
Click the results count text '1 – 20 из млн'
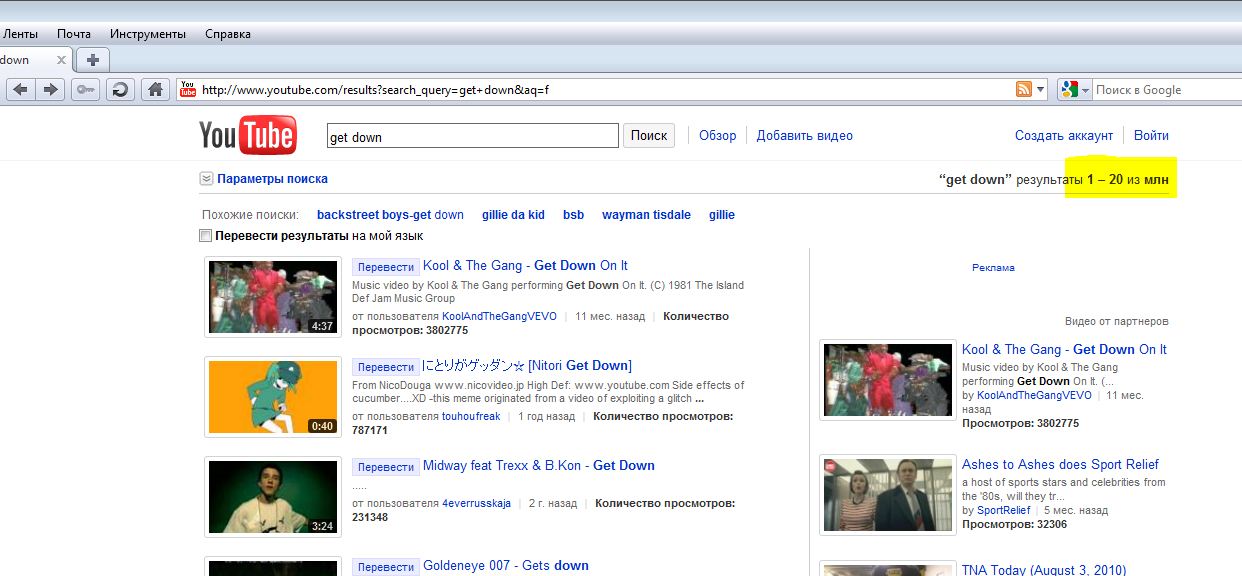pos(1128,179)
